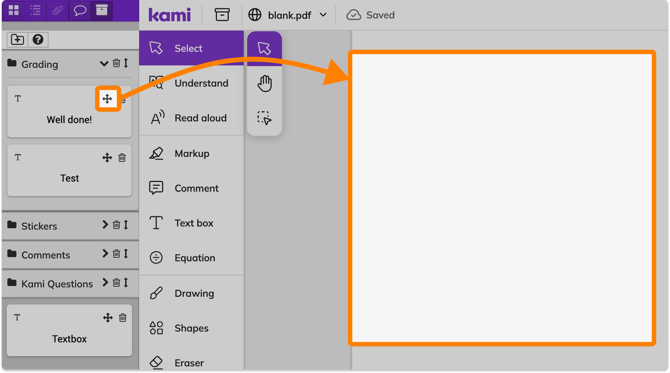Select the archive box tab icon
Viewport: 670px width, 373px height.
pyautogui.click(x=102, y=10)
